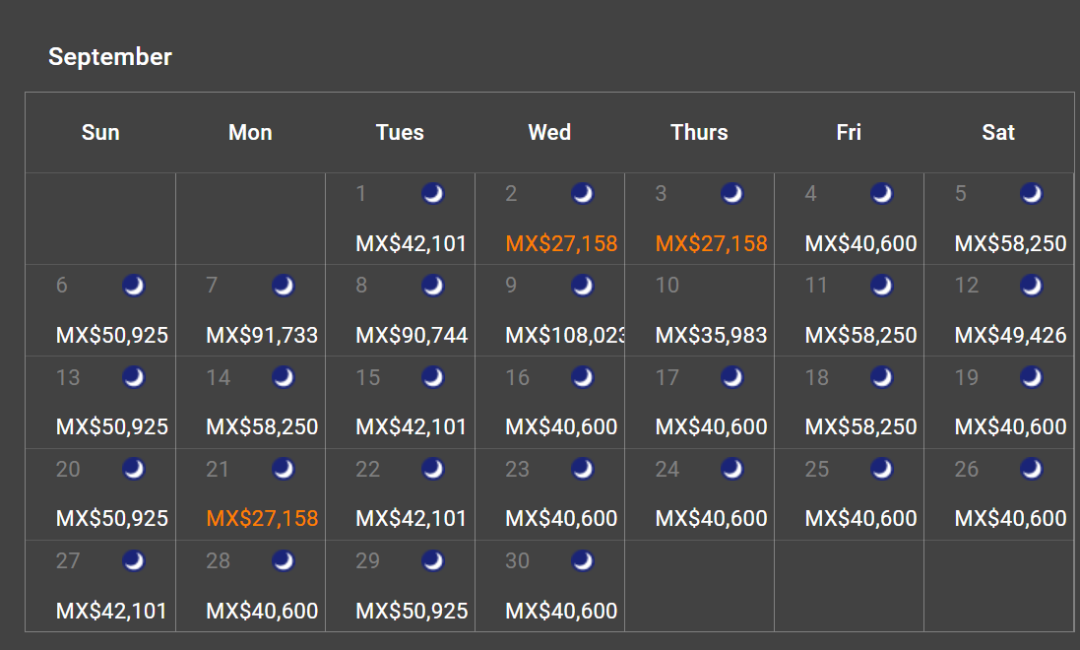Click the moon icon on September 9
Viewport: 1080px width, 650px height.
pyautogui.click(x=582, y=285)
